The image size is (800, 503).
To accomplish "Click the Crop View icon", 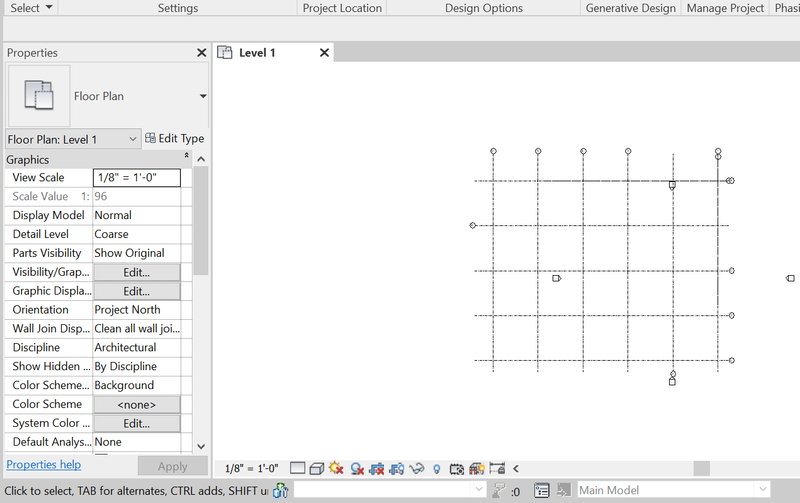I will tap(377, 468).
